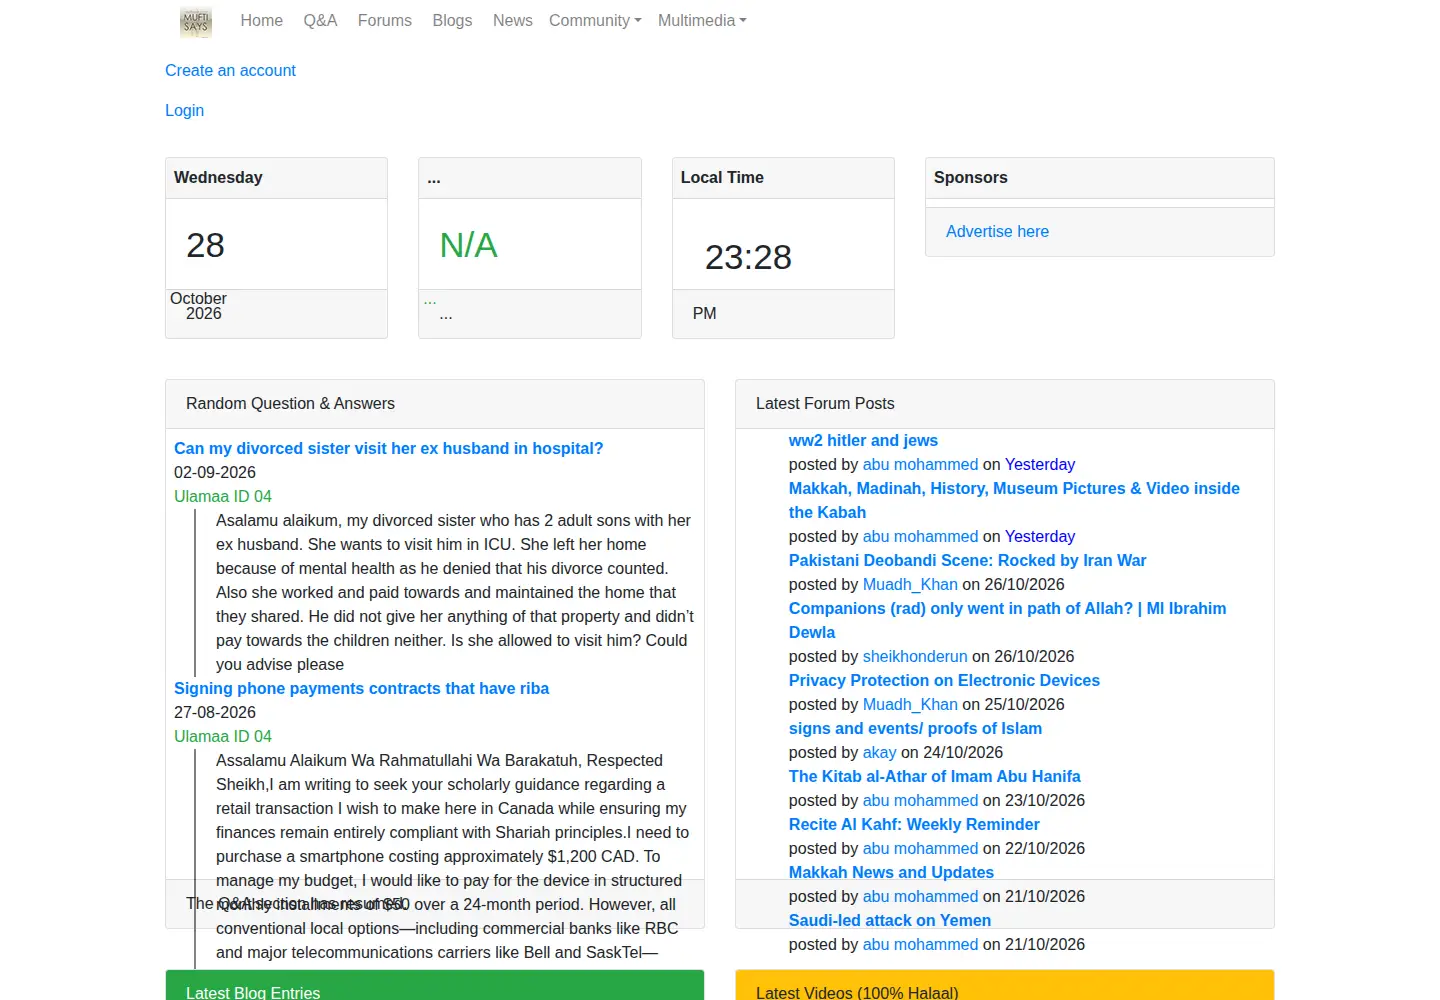Image resolution: width=1440 pixels, height=1000 pixels.
Task: Open abu mohammed profile on 22/10/2026 post
Action: pyautogui.click(x=920, y=848)
